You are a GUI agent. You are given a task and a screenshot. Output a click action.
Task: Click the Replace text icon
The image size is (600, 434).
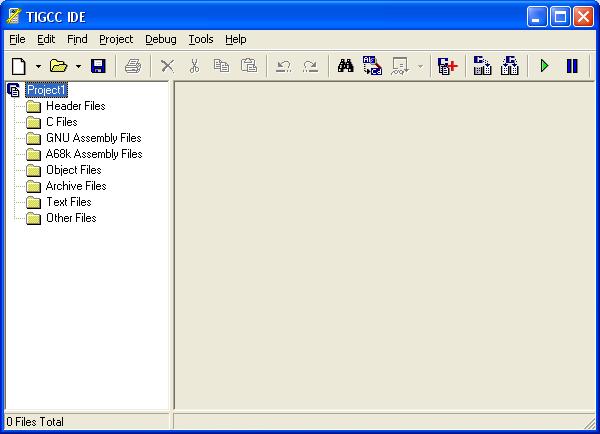[372, 66]
